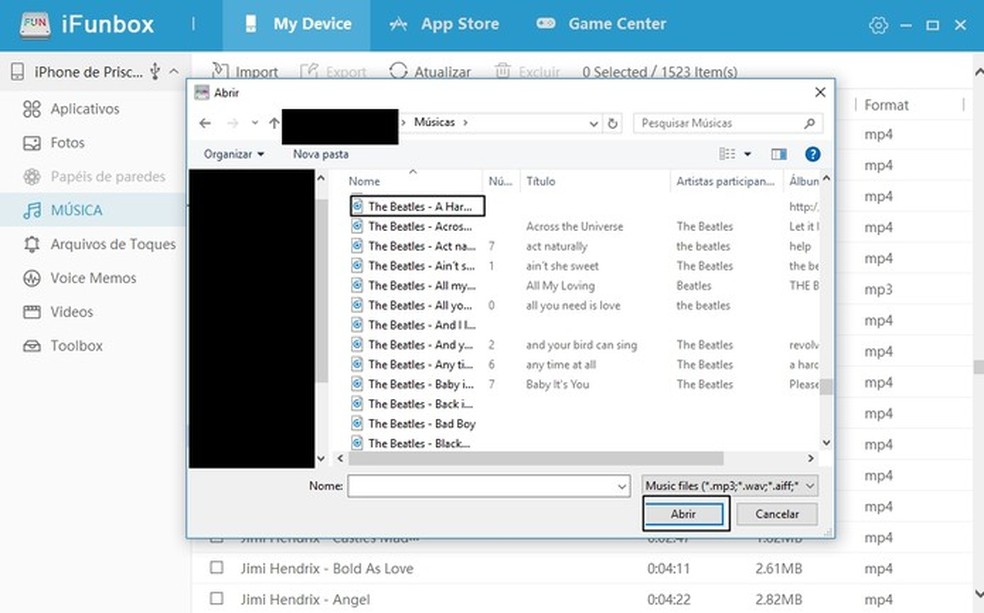Image resolution: width=984 pixels, height=613 pixels.
Task: Expand the address bar history dropdown
Action: pos(593,124)
